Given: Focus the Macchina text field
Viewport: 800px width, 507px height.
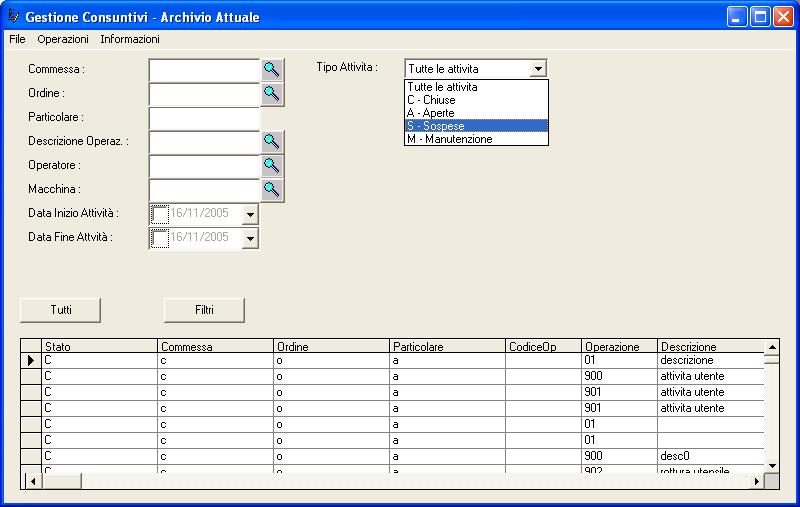Looking at the screenshot, I should tap(204, 190).
